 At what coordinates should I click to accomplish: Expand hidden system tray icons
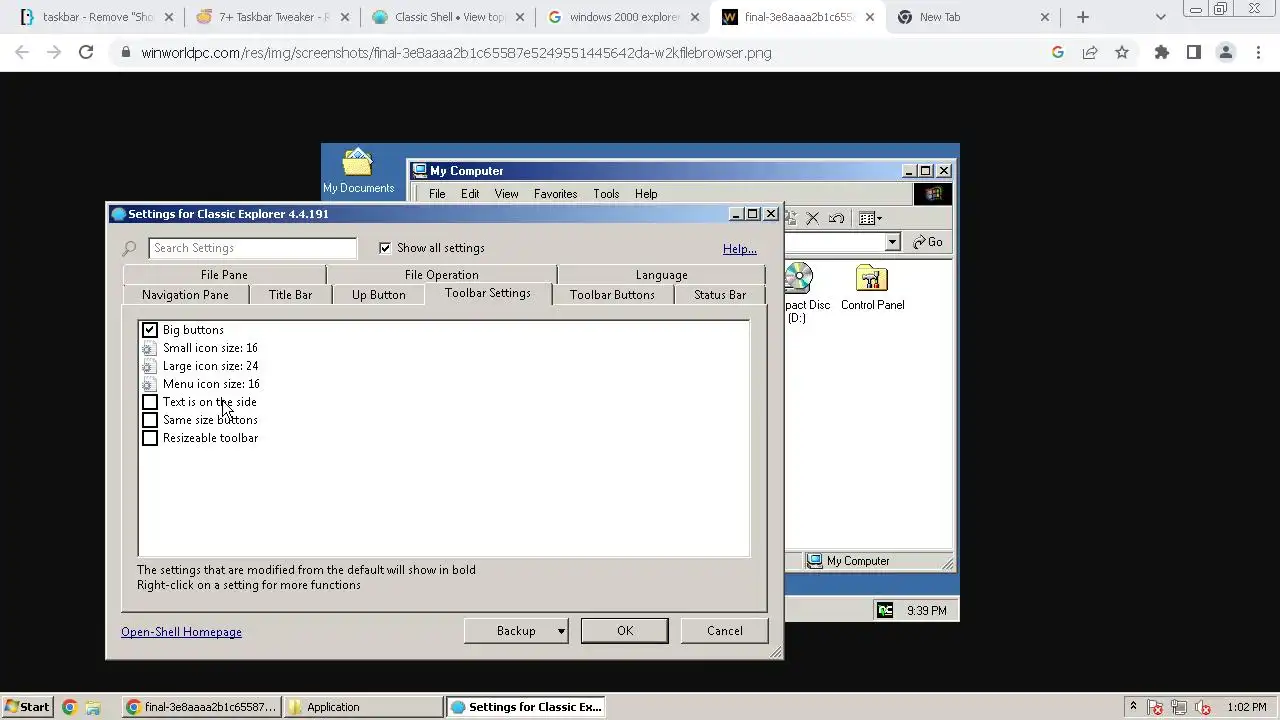(x=1133, y=706)
